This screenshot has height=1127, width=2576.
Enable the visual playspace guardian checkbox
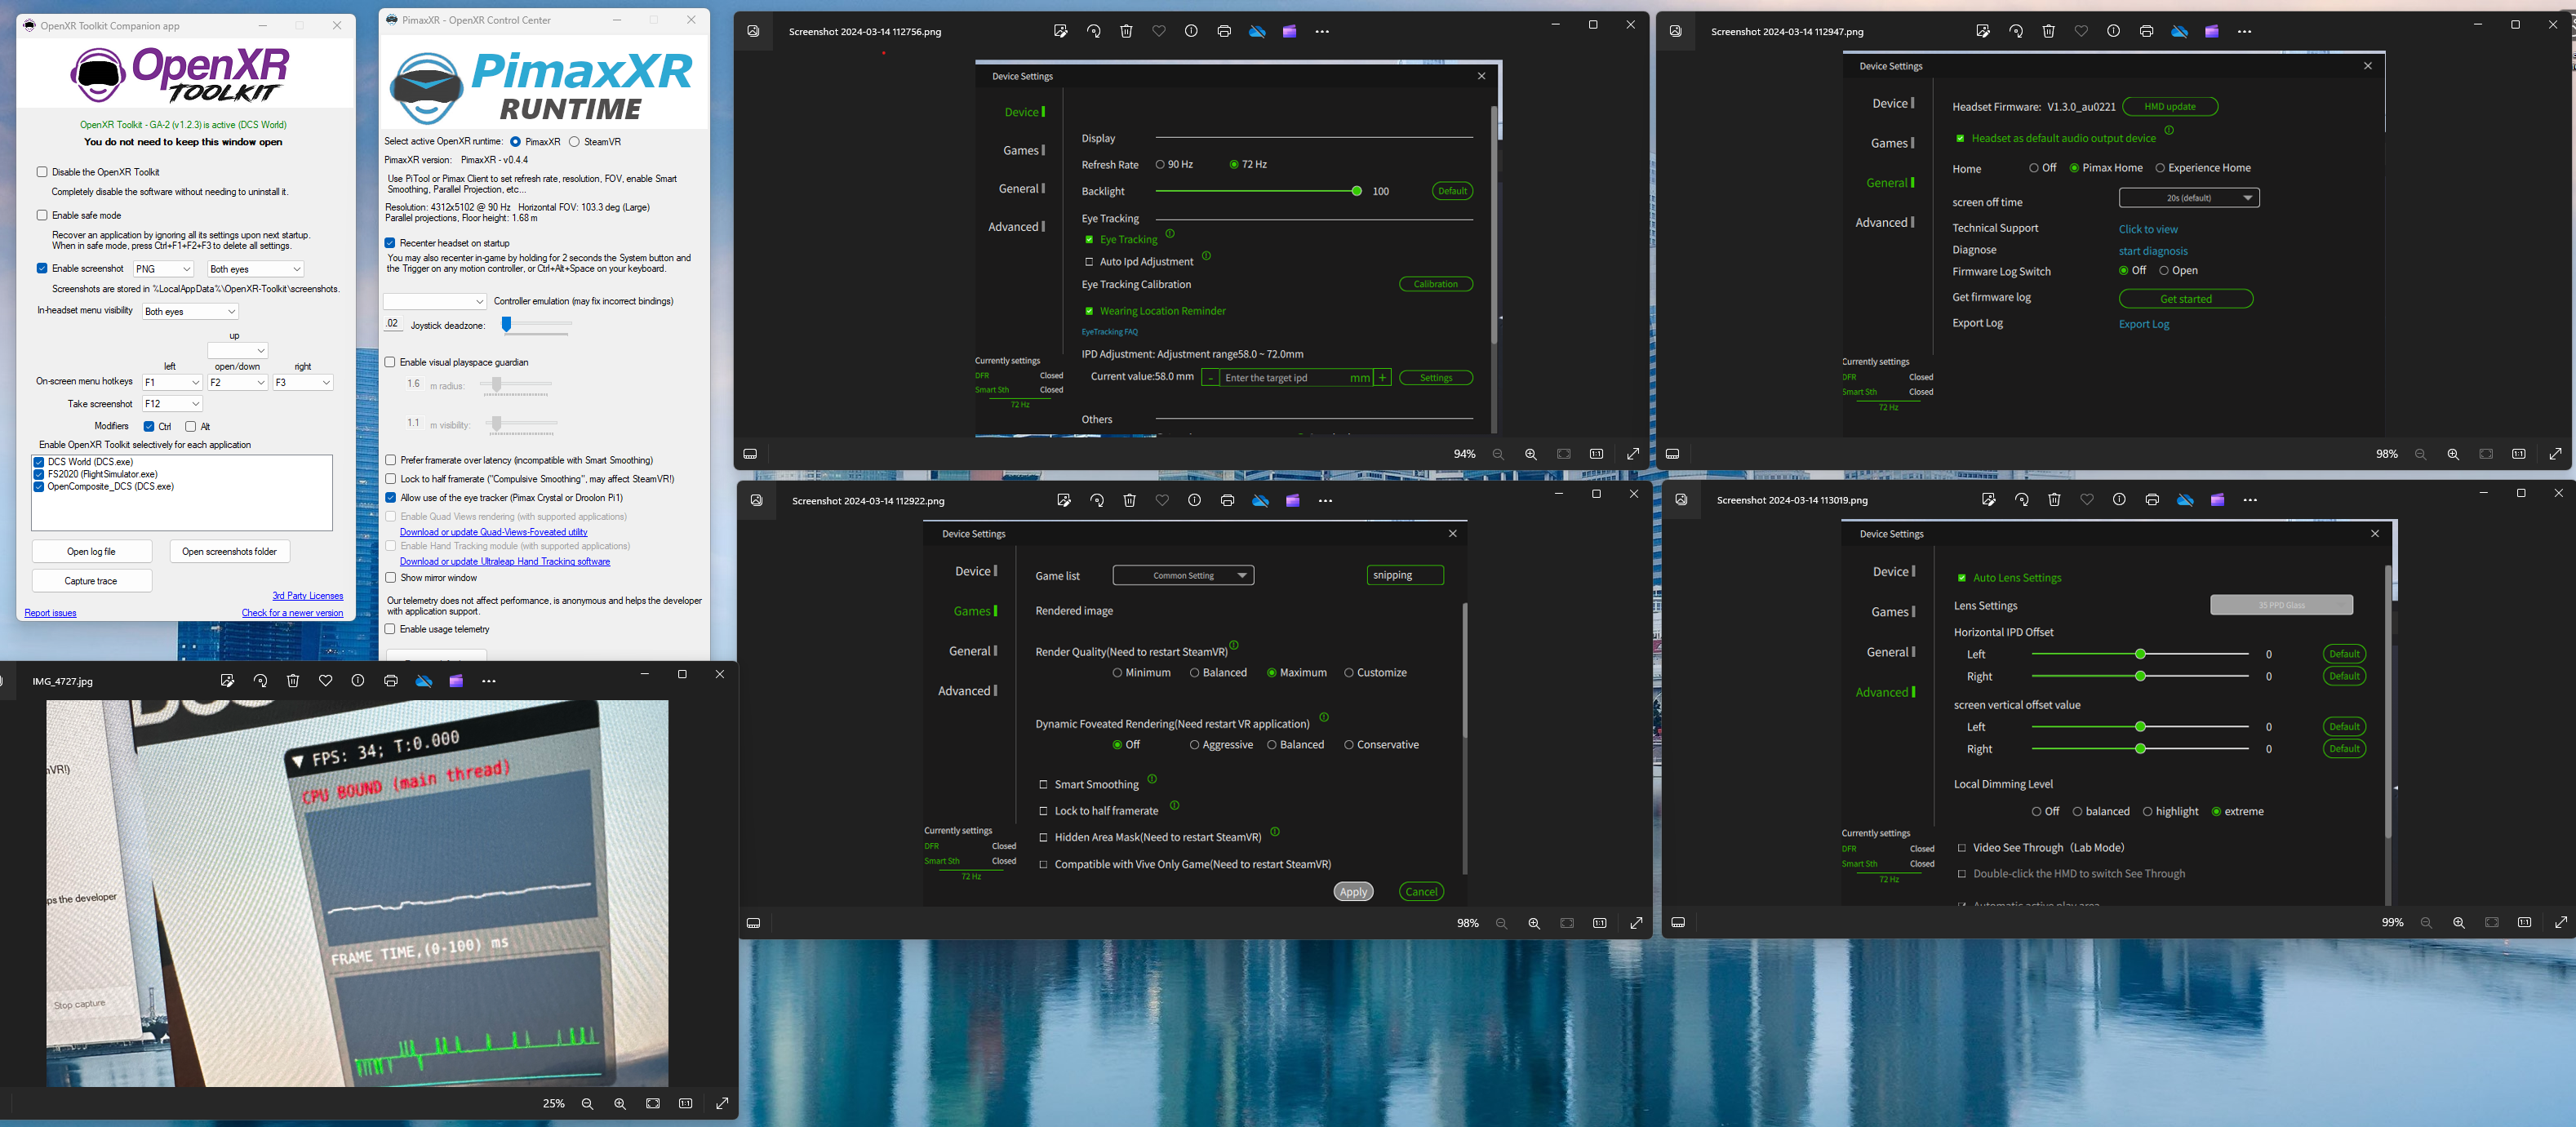(390, 362)
